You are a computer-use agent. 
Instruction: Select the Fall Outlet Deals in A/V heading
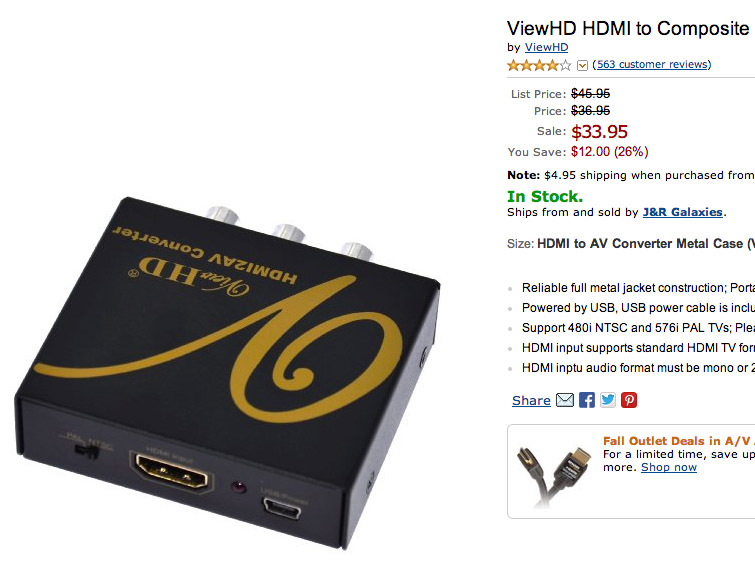679,441
